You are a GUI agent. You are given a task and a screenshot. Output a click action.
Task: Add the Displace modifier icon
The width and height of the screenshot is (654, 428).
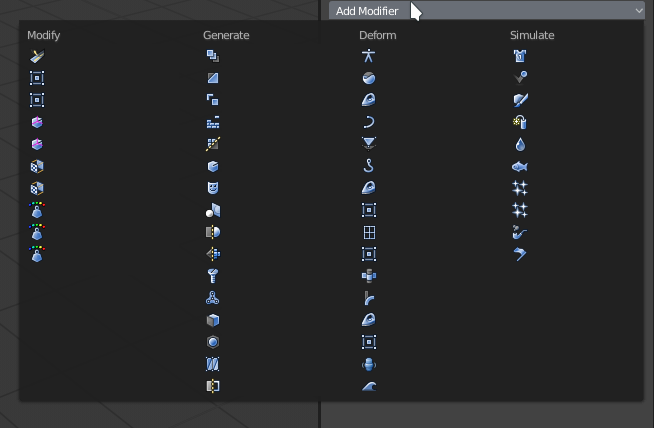[x=369, y=144]
